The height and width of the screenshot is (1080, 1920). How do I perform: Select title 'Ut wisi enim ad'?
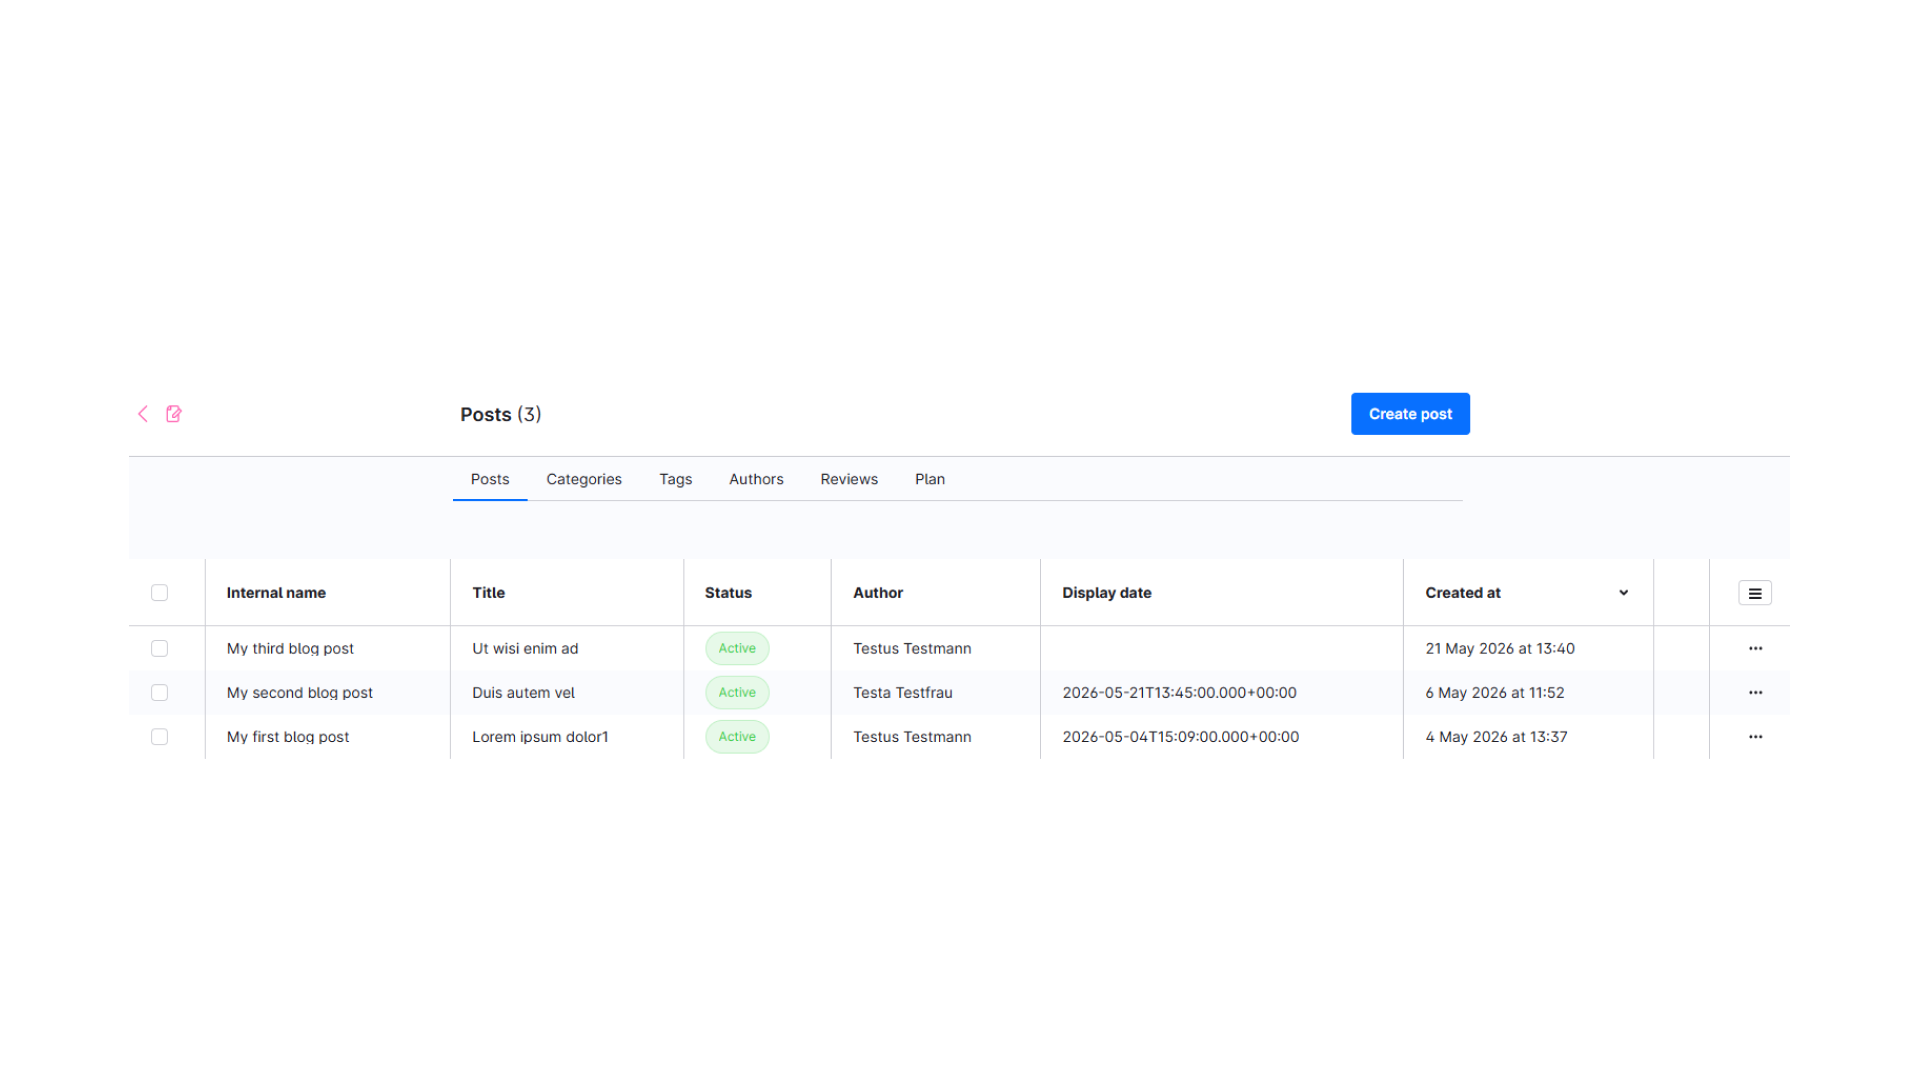(525, 649)
